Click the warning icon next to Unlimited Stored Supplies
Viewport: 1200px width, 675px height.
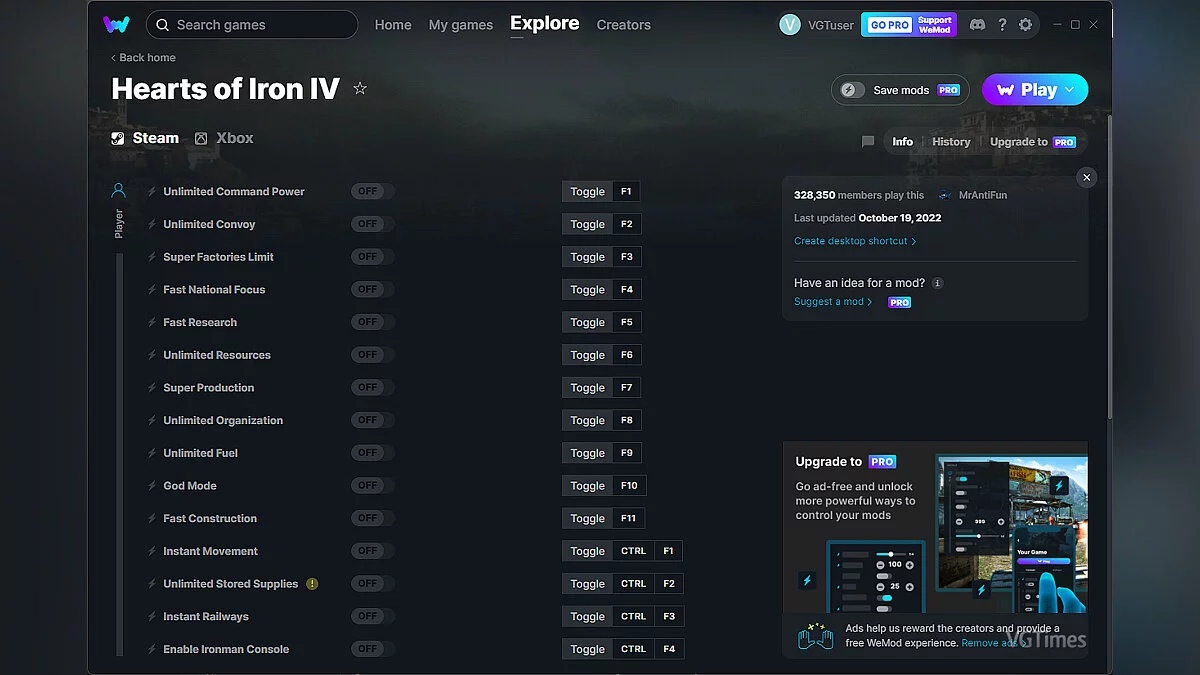(x=312, y=584)
